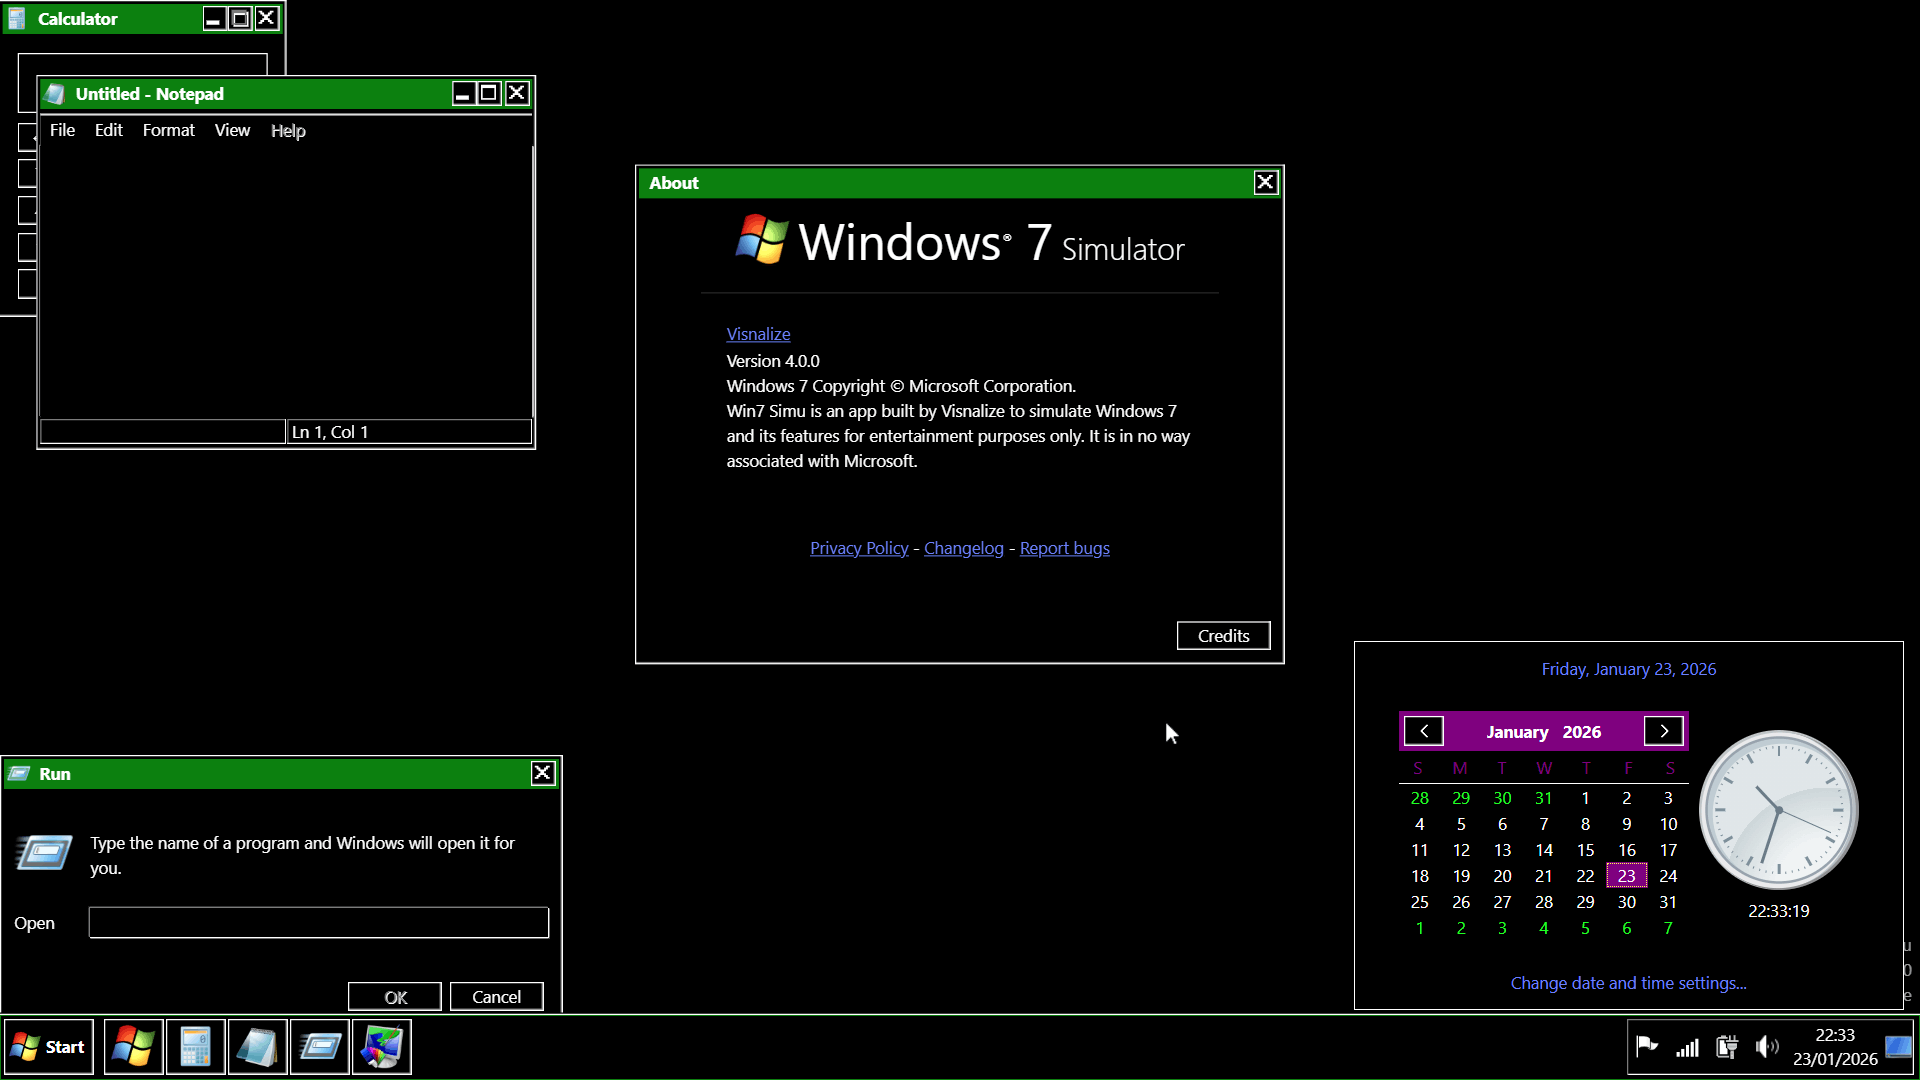The image size is (1920, 1080).
Task: Click the Action Center flag icon
Action: click(x=1646, y=1047)
